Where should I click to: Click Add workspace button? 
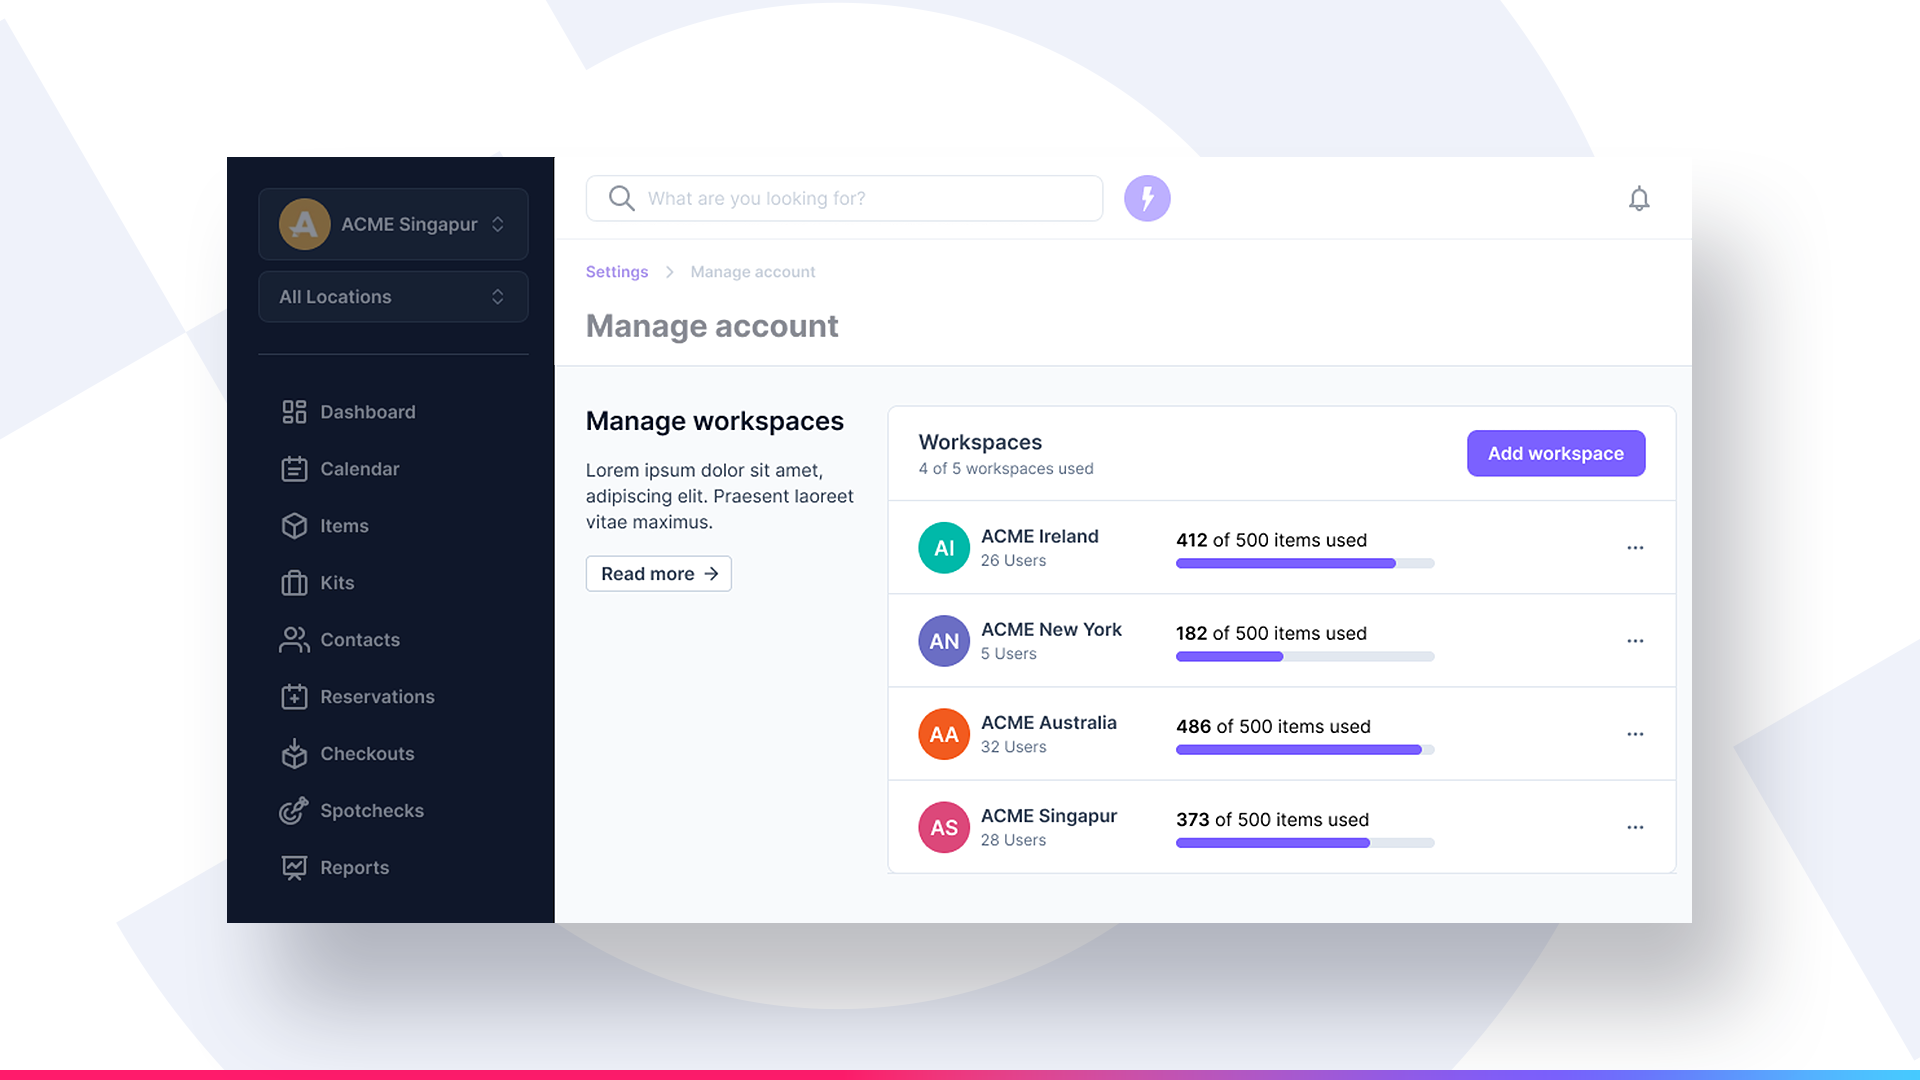click(x=1555, y=452)
